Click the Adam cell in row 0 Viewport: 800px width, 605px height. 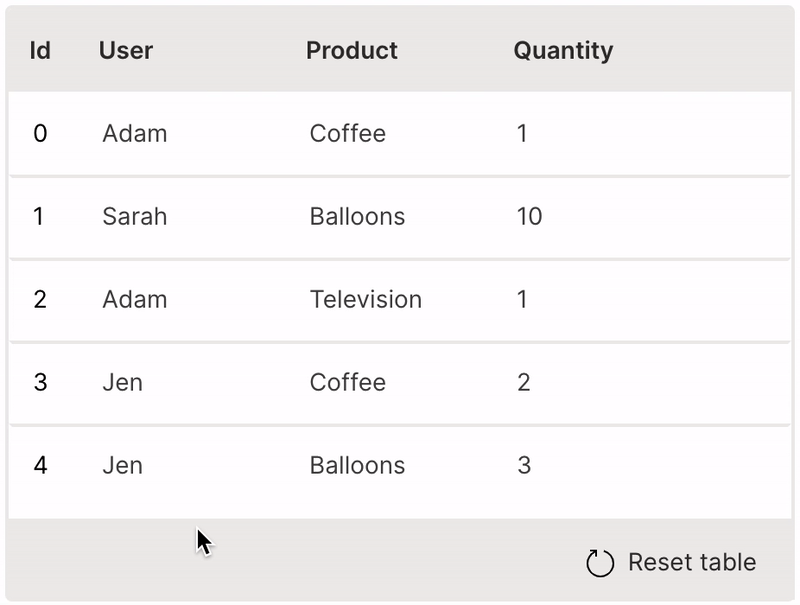click(x=135, y=133)
